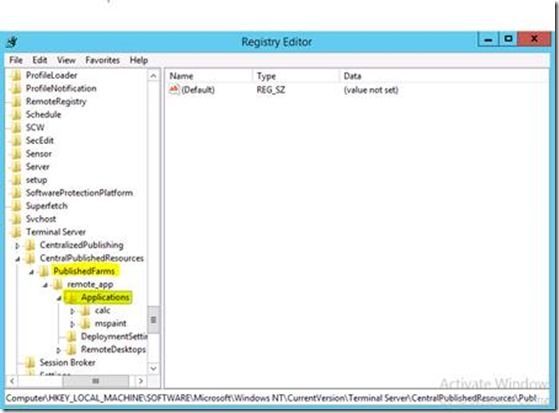Click the calc folder icon
The height and width of the screenshot is (413, 559).
(x=86, y=311)
